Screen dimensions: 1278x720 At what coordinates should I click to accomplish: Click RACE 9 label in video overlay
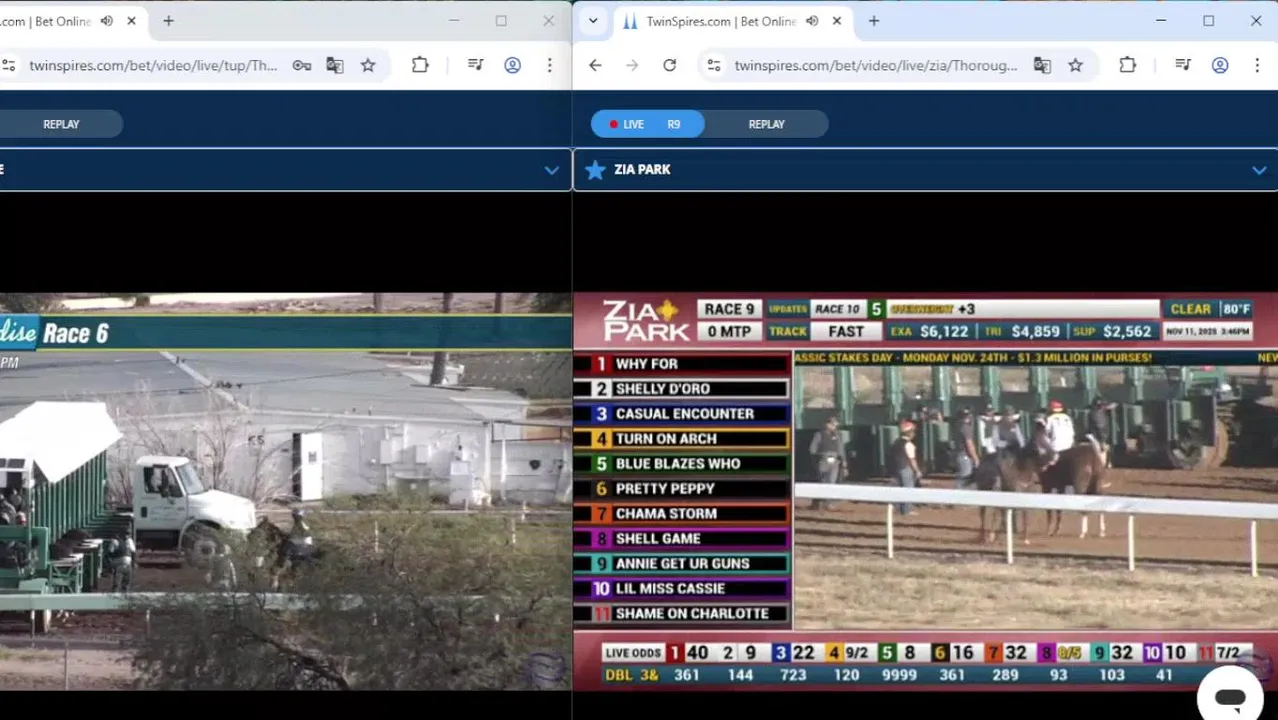pyautogui.click(x=728, y=309)
